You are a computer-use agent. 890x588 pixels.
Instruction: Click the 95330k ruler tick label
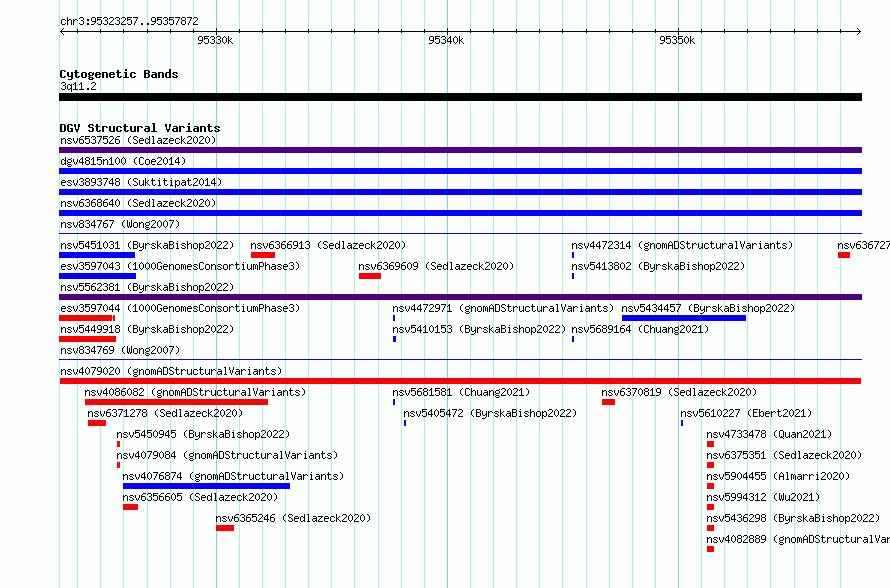pyautogui.click(x=215, y=40)
